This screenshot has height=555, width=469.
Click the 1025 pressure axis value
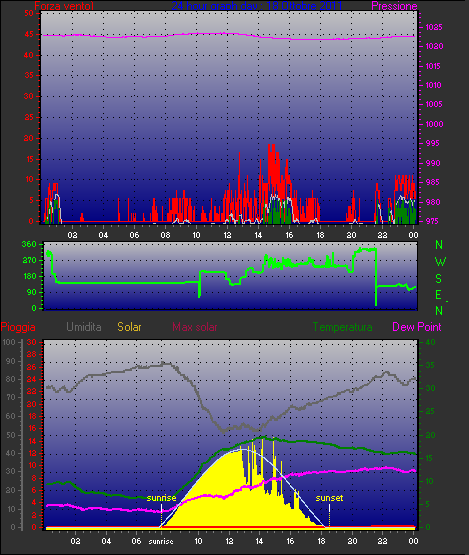tap(434, 27)
